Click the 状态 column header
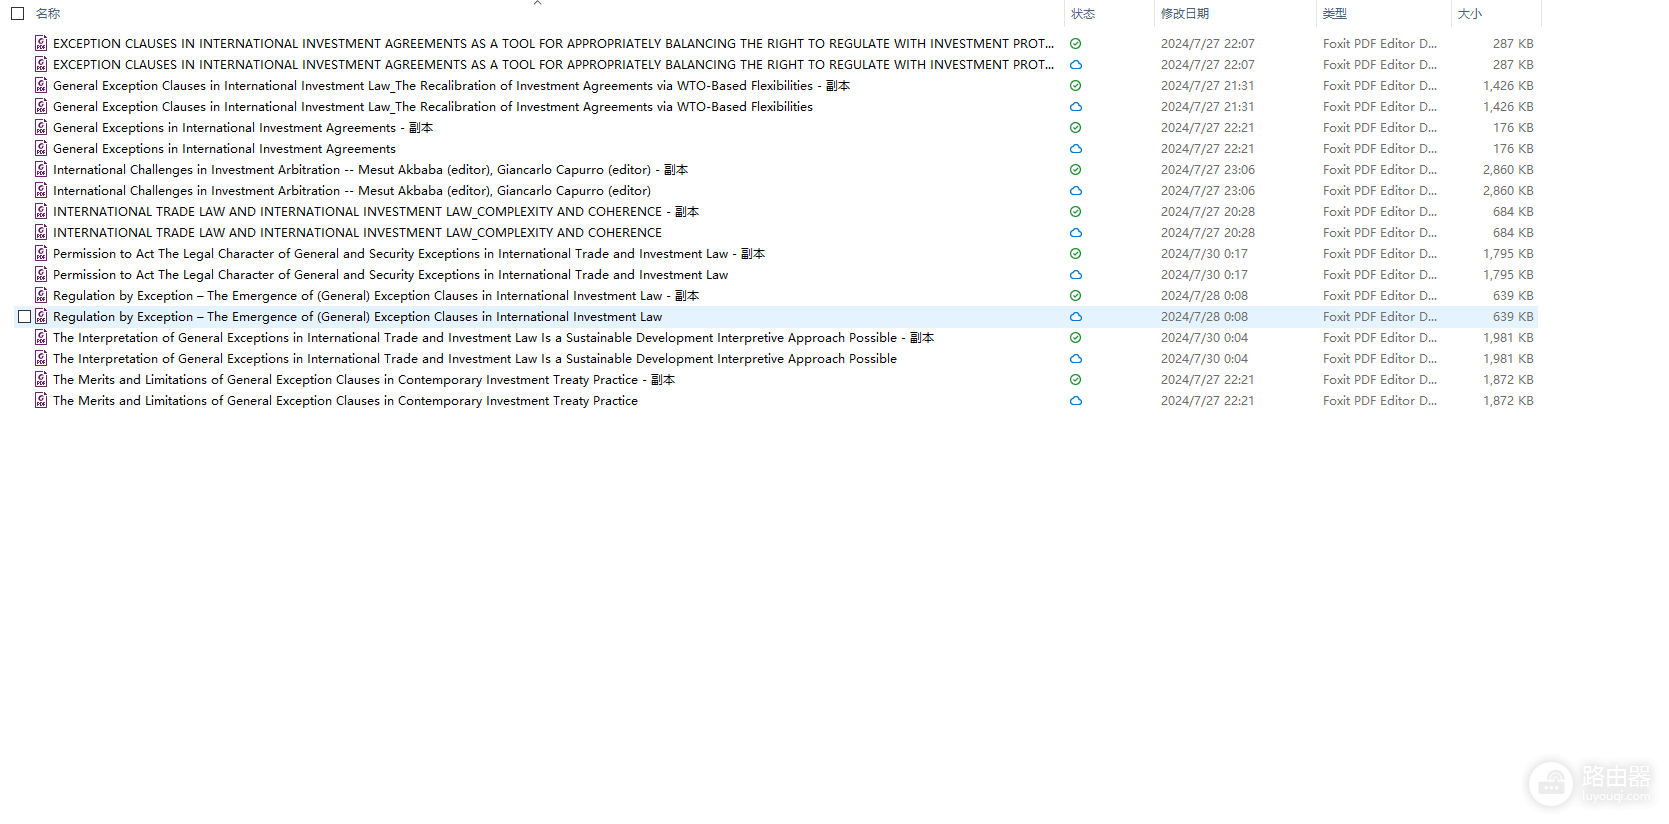 [1083, 14]
